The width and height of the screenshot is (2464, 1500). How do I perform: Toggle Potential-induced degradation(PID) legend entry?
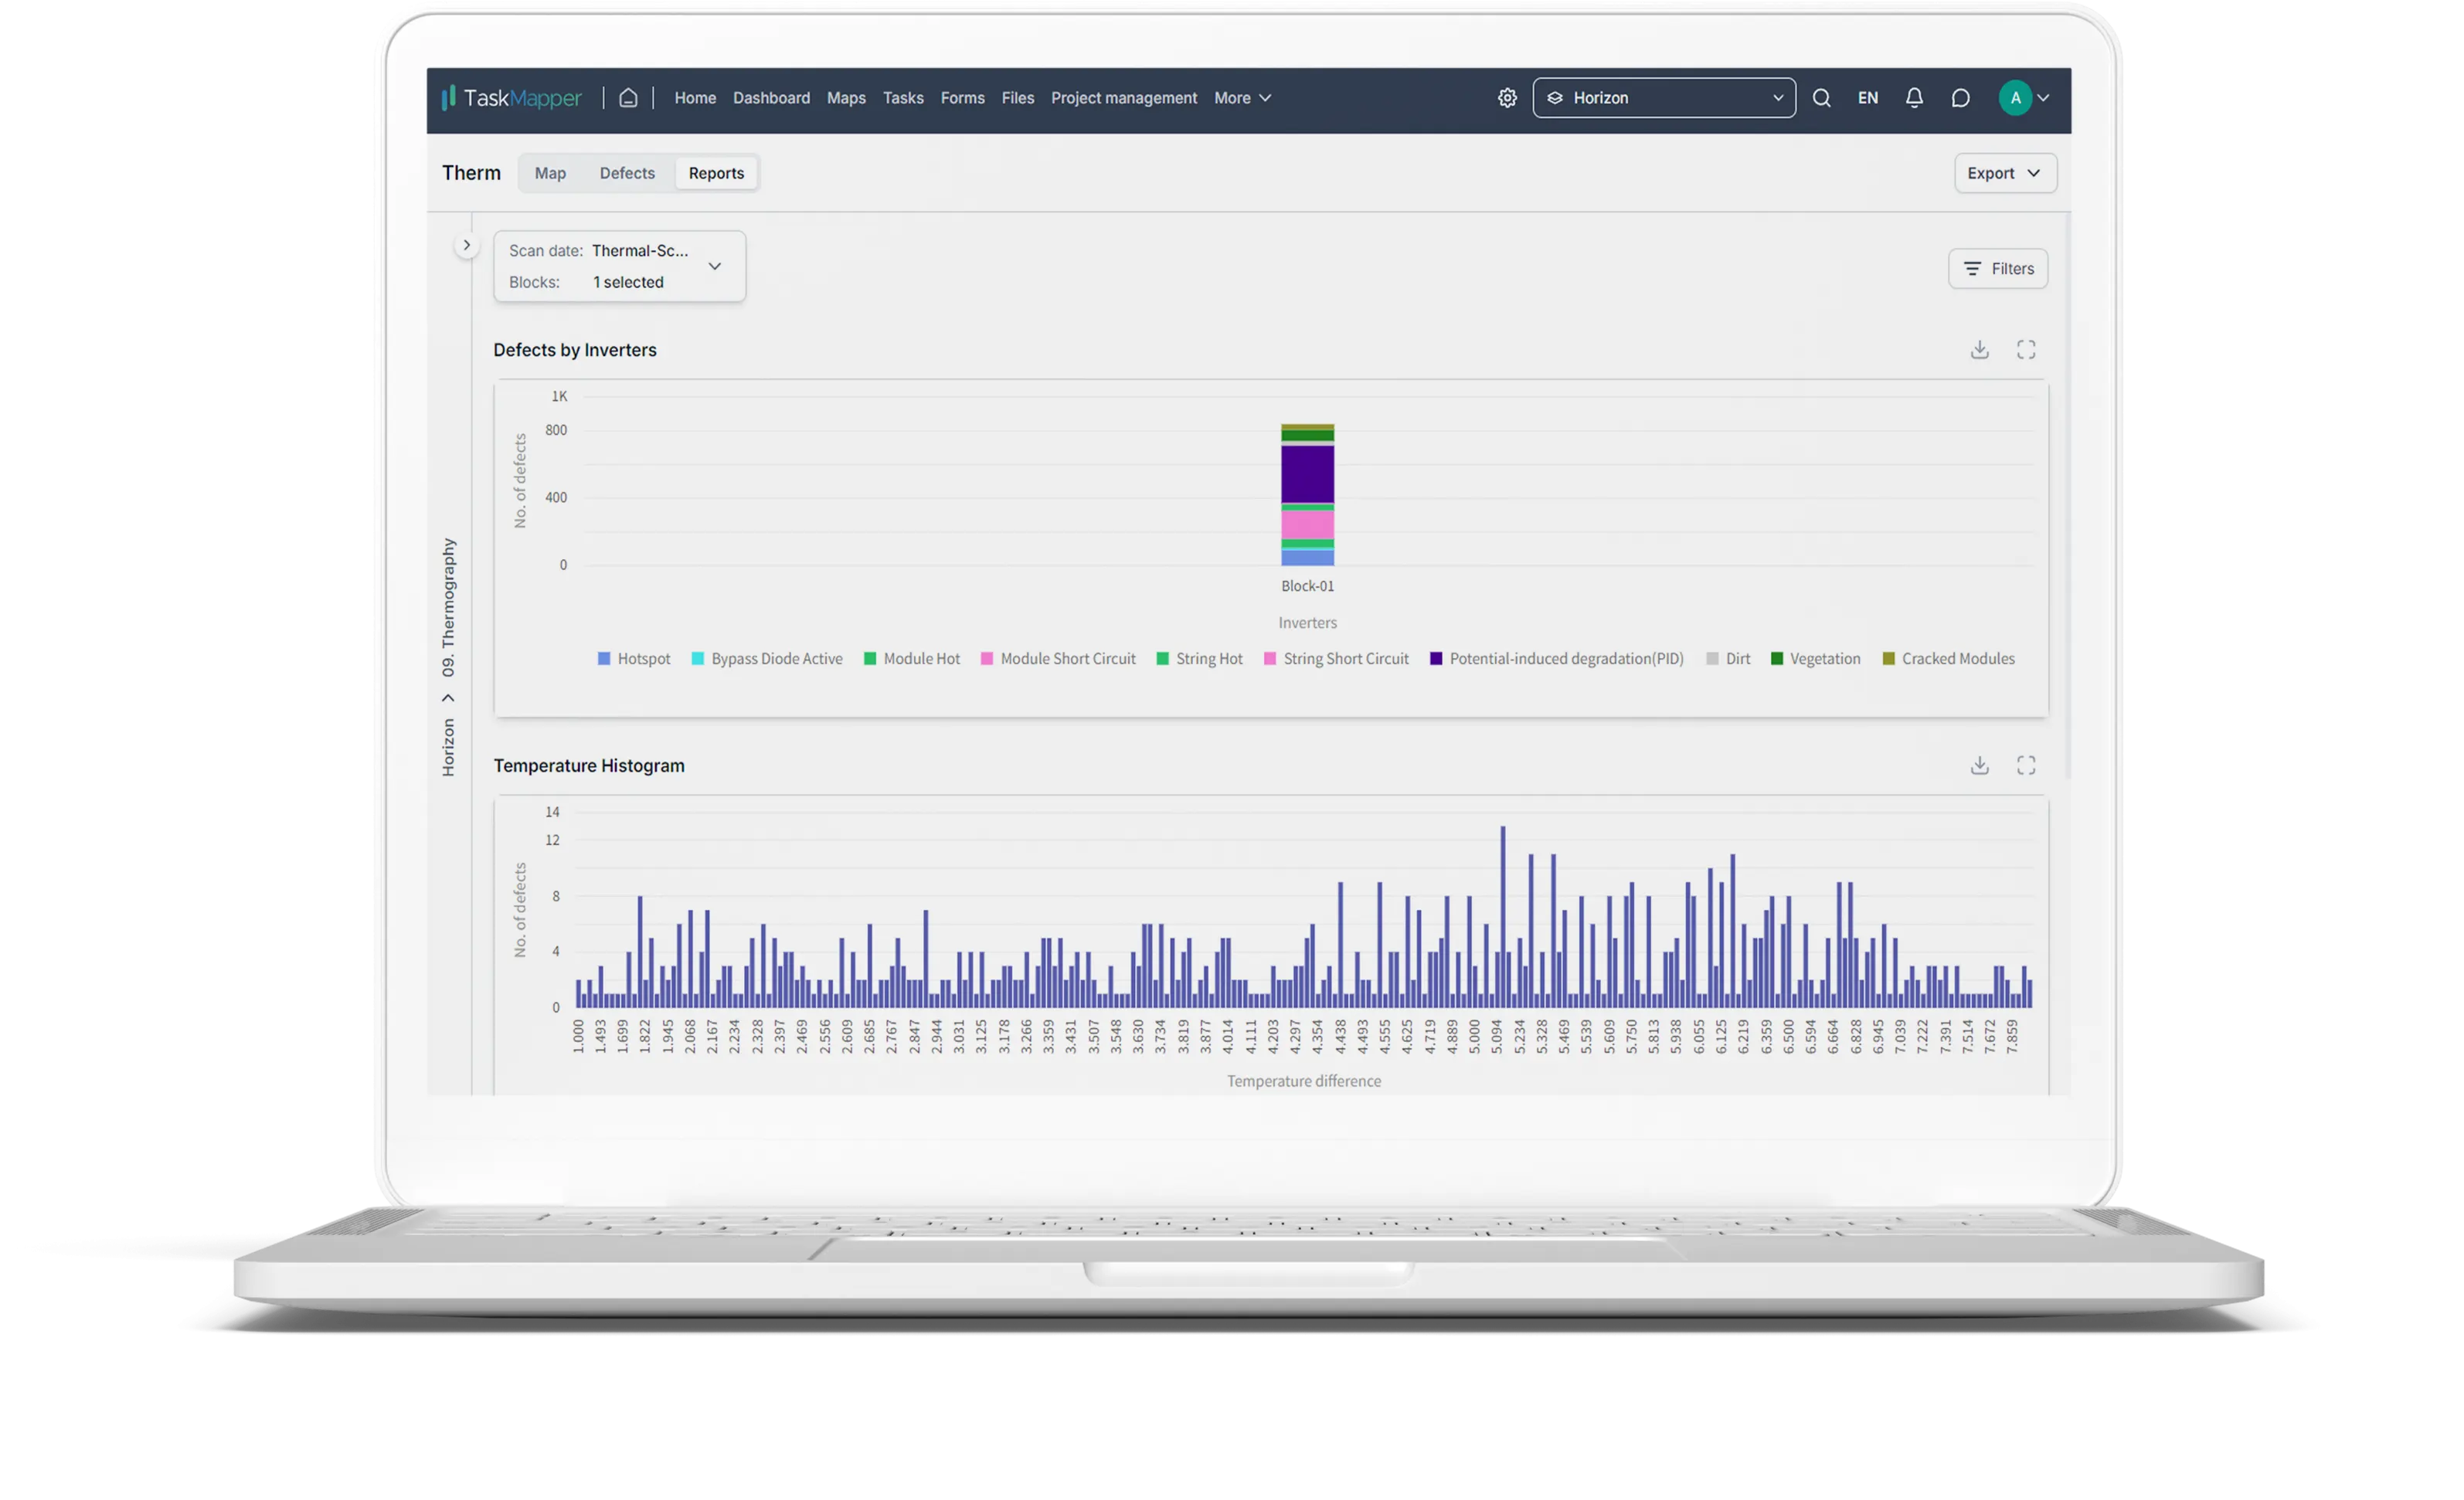click(1565, 659)
